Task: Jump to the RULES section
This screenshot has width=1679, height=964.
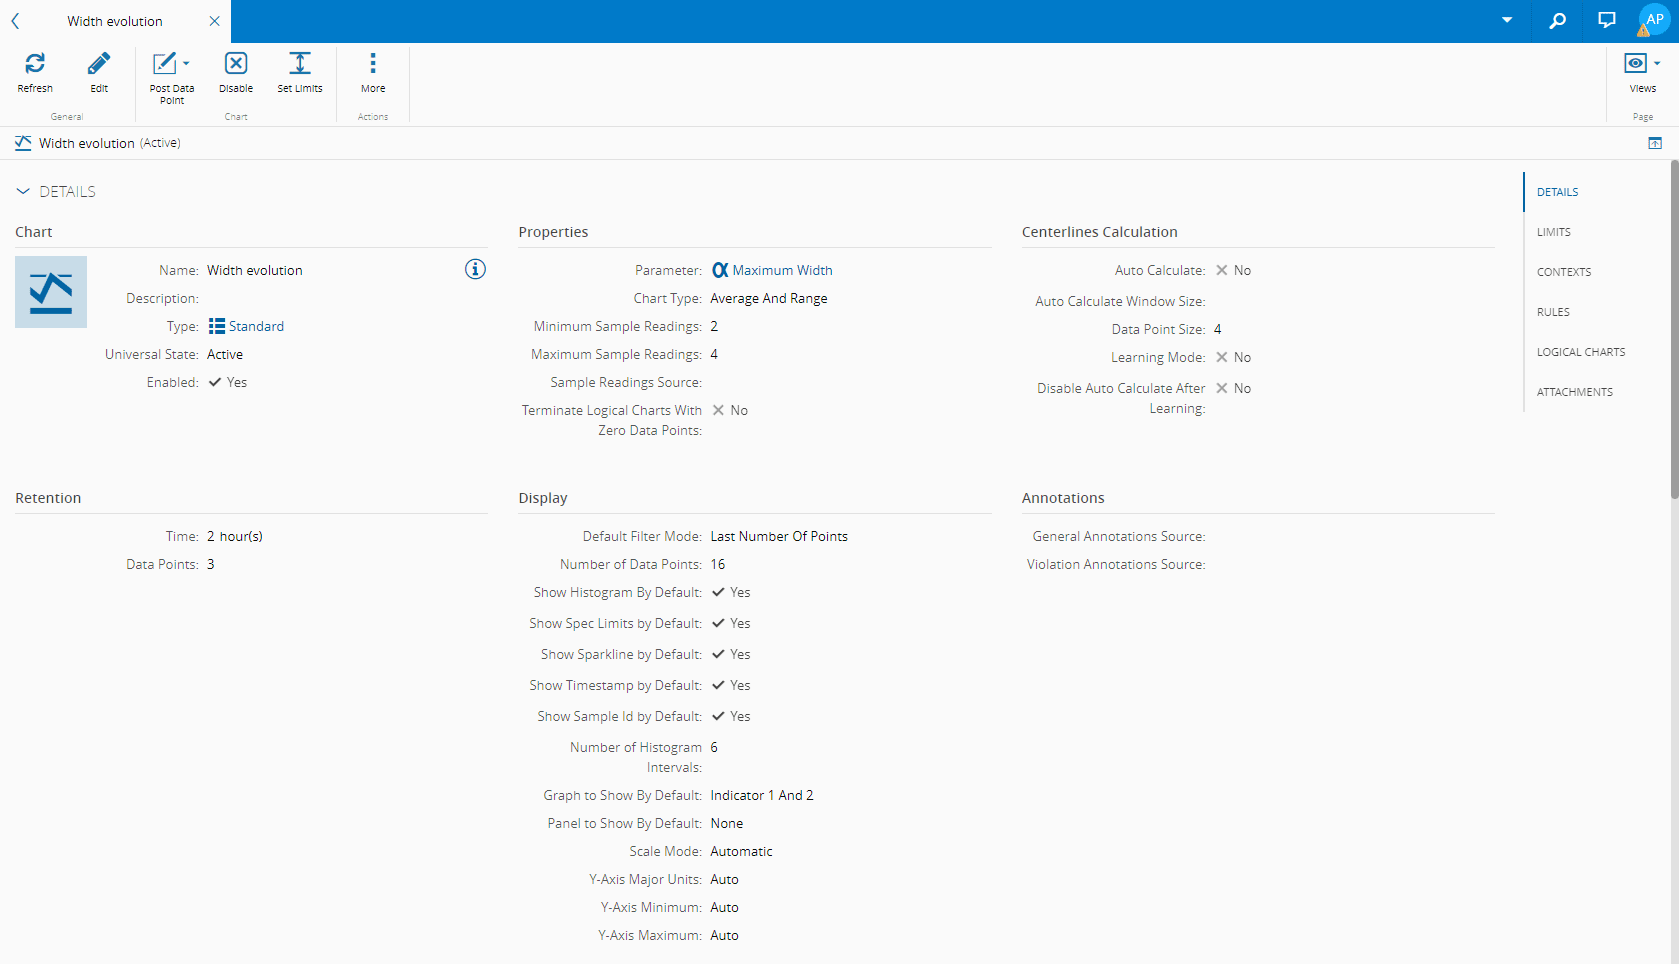Action: click(1553, 312)
